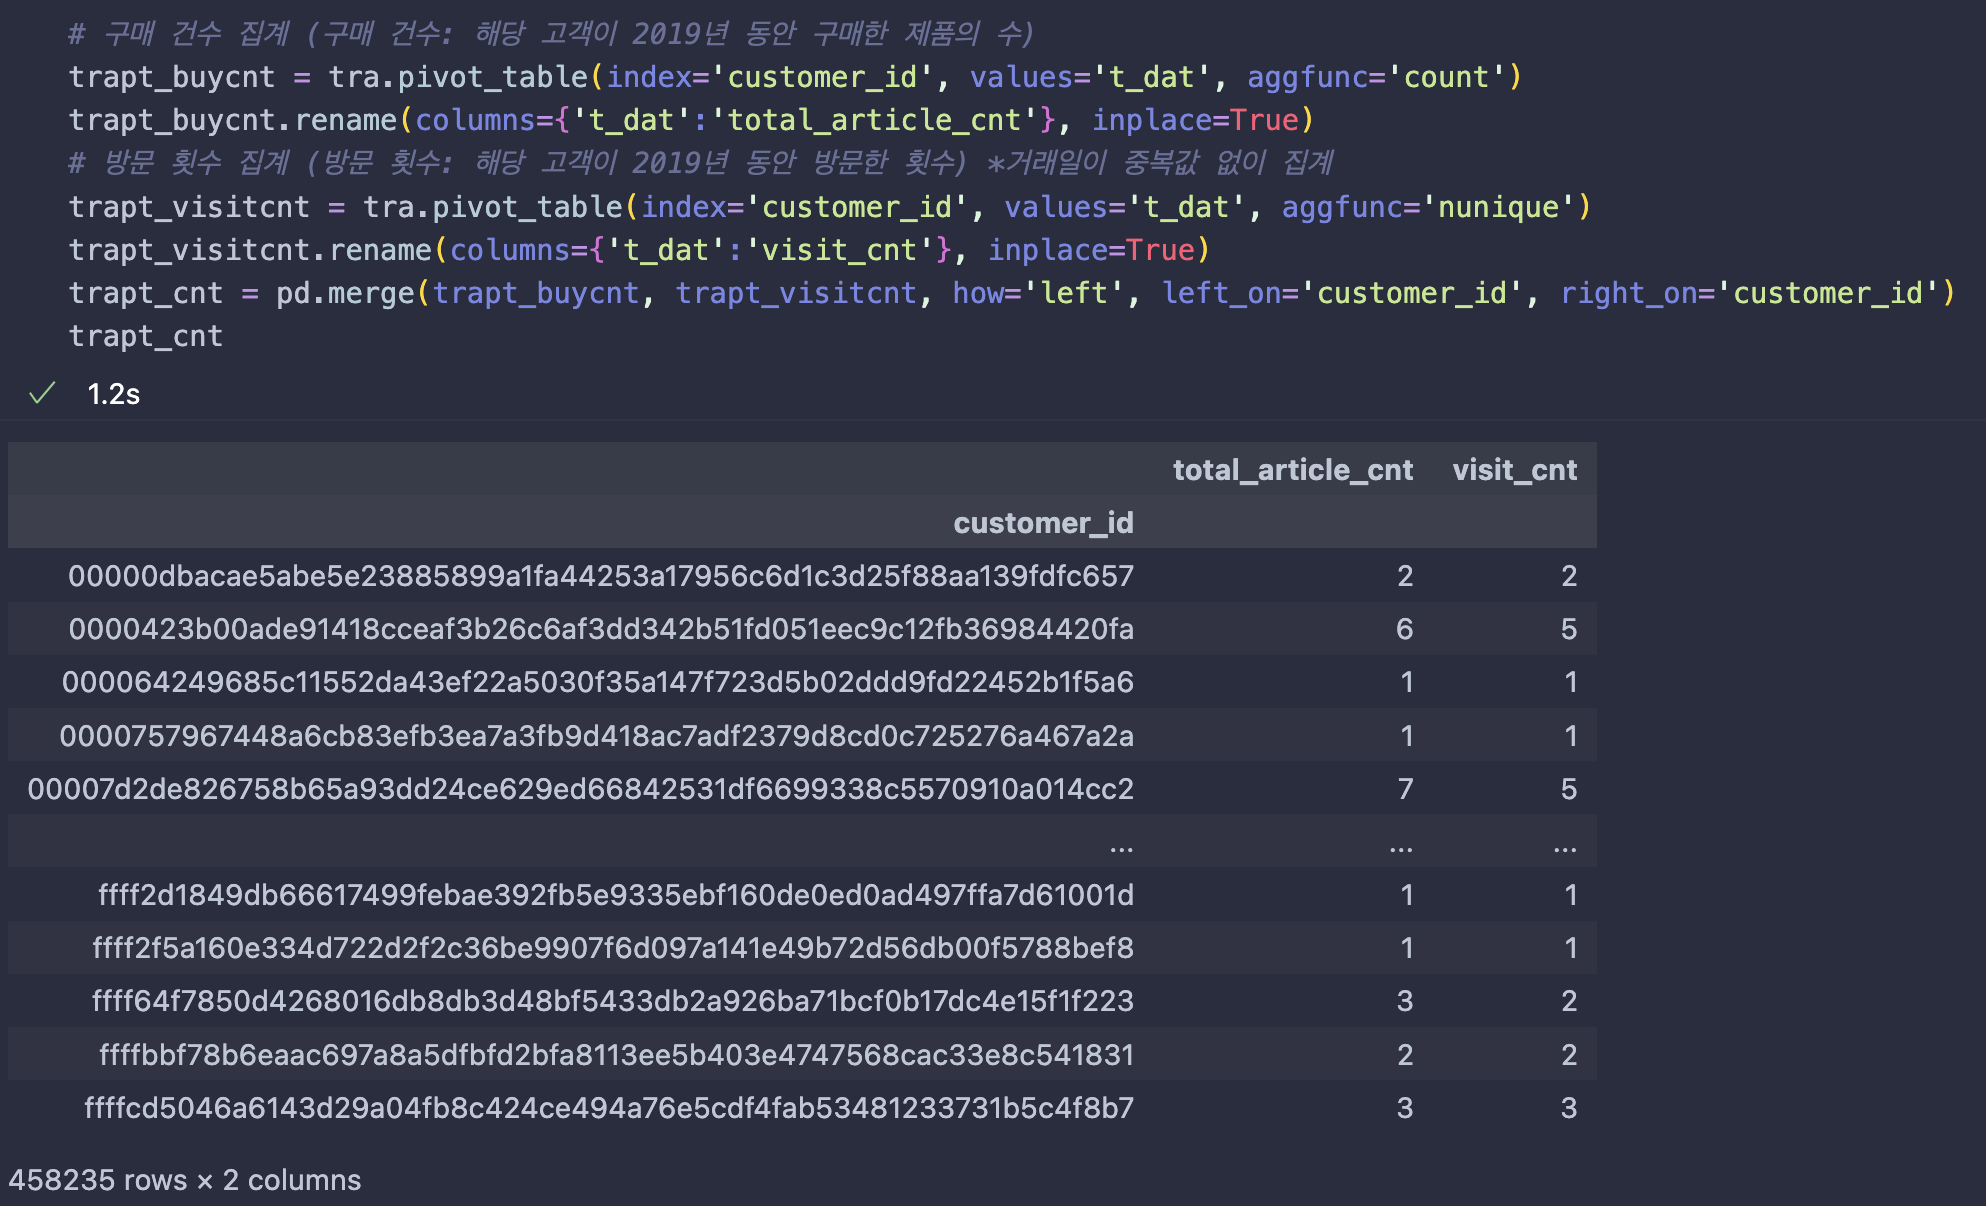Click the final trapt_cnt code line
This screenshot has height=1206, width=1986.
146,336
